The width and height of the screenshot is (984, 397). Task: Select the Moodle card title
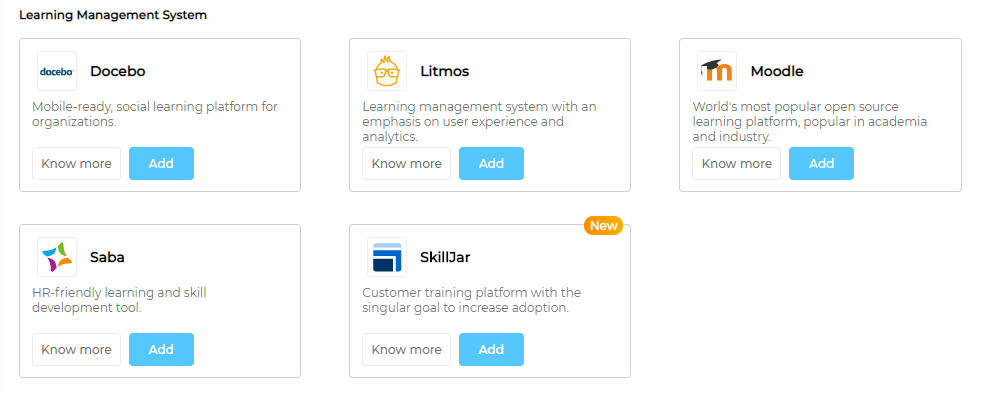pos(777,71)
